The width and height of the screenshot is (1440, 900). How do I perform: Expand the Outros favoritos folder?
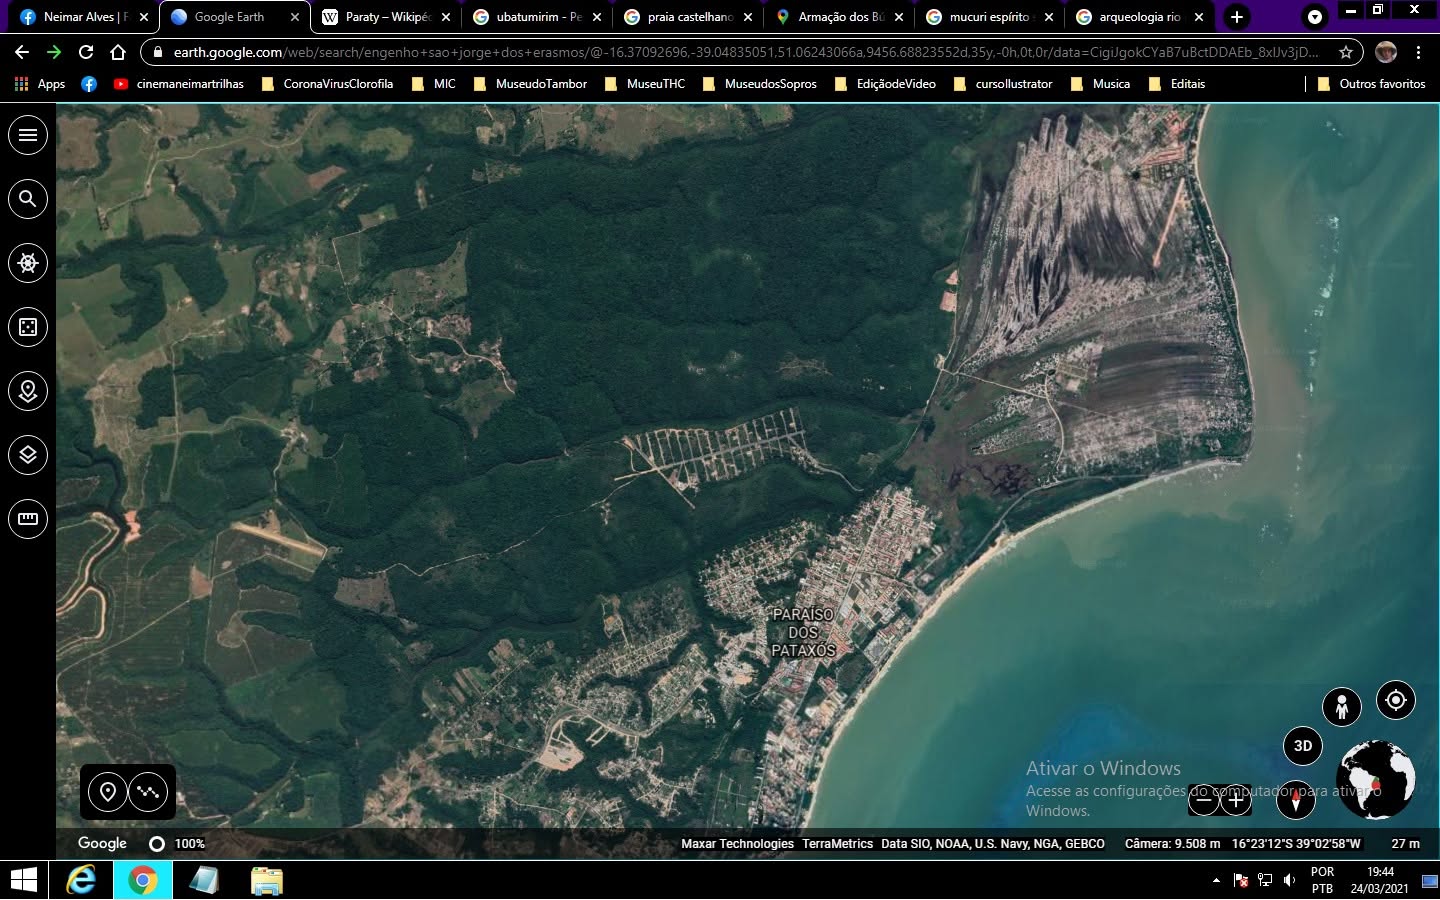[1372, 84]
